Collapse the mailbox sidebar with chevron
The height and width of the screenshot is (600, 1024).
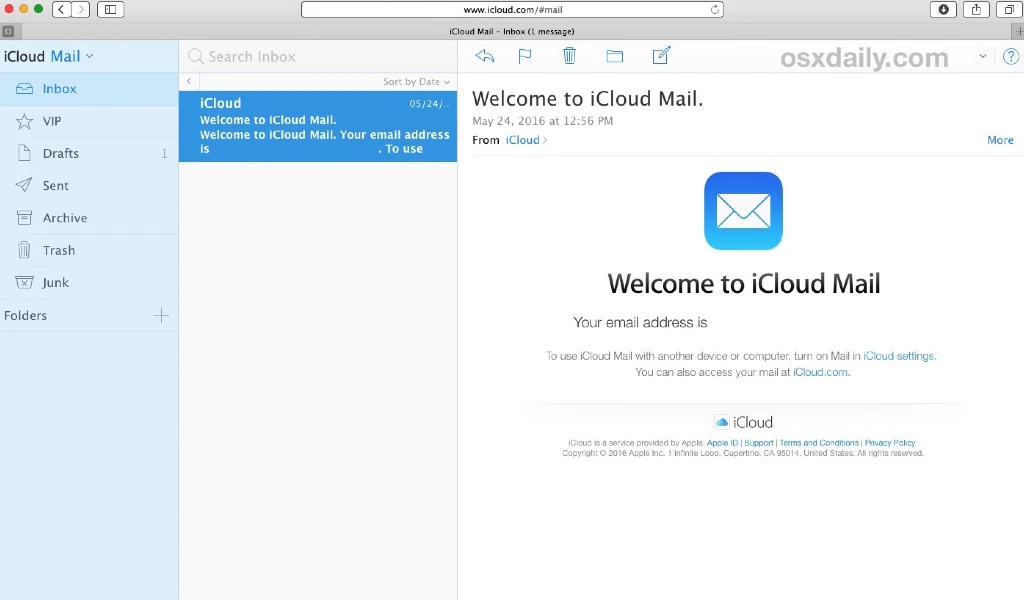[189, 81]
